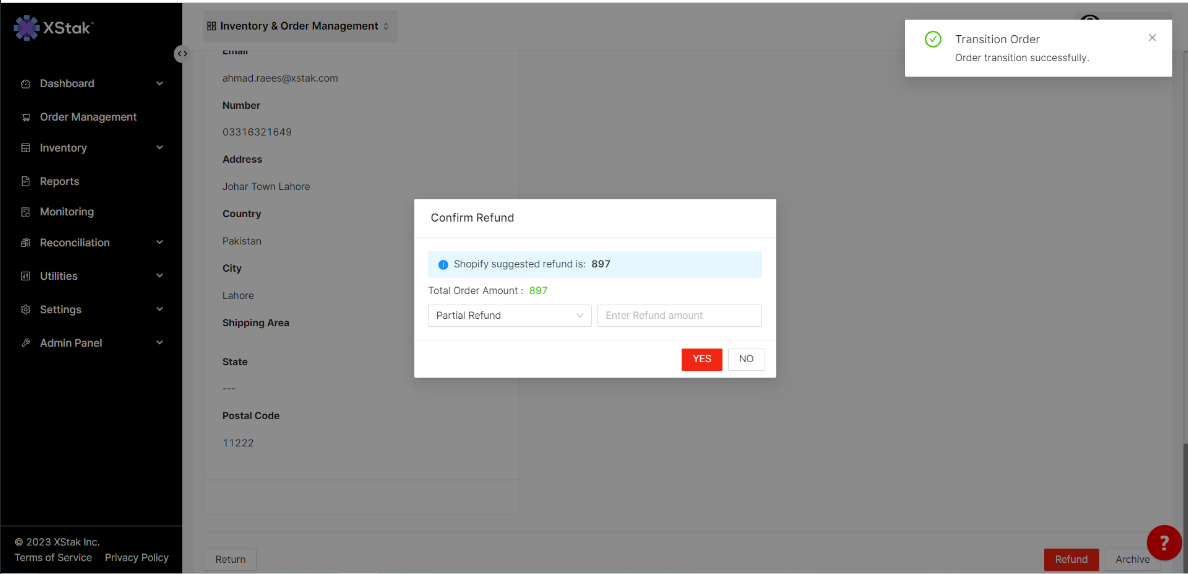Screen dimensions: 1188x574
Task: Click the red help question mark icon
Action: click(x=1163, y=542)
